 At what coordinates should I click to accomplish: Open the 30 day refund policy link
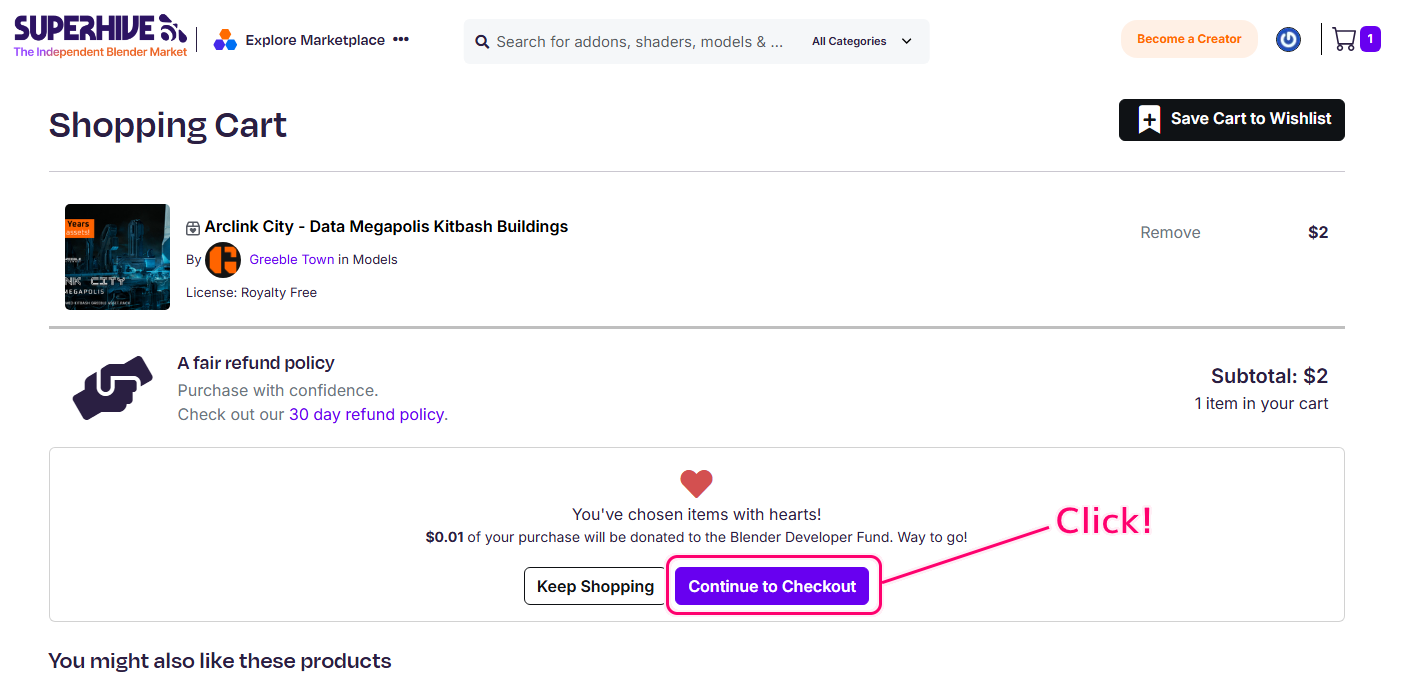(x=367, y=414)
